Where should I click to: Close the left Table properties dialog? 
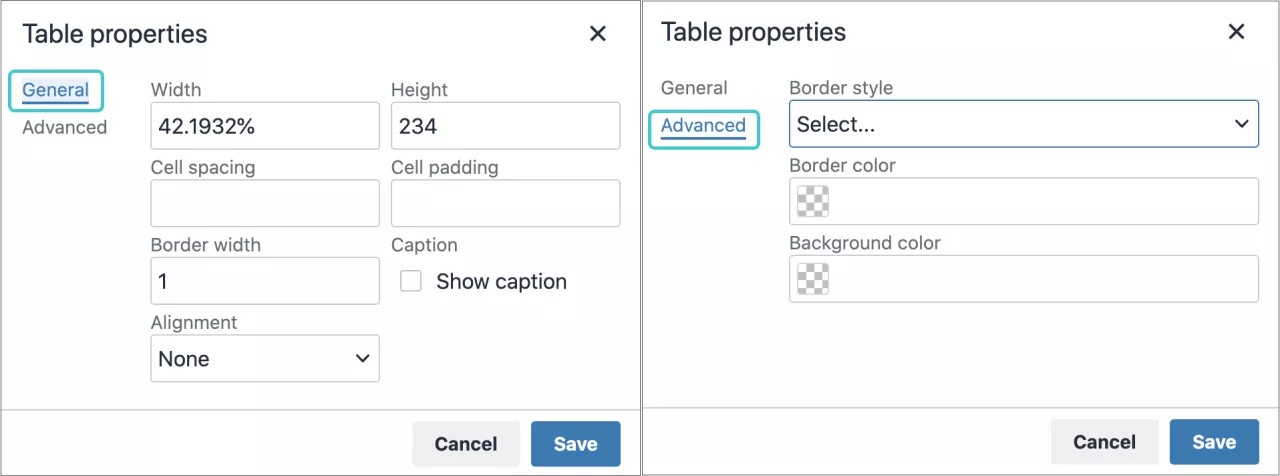pos(598,34)
